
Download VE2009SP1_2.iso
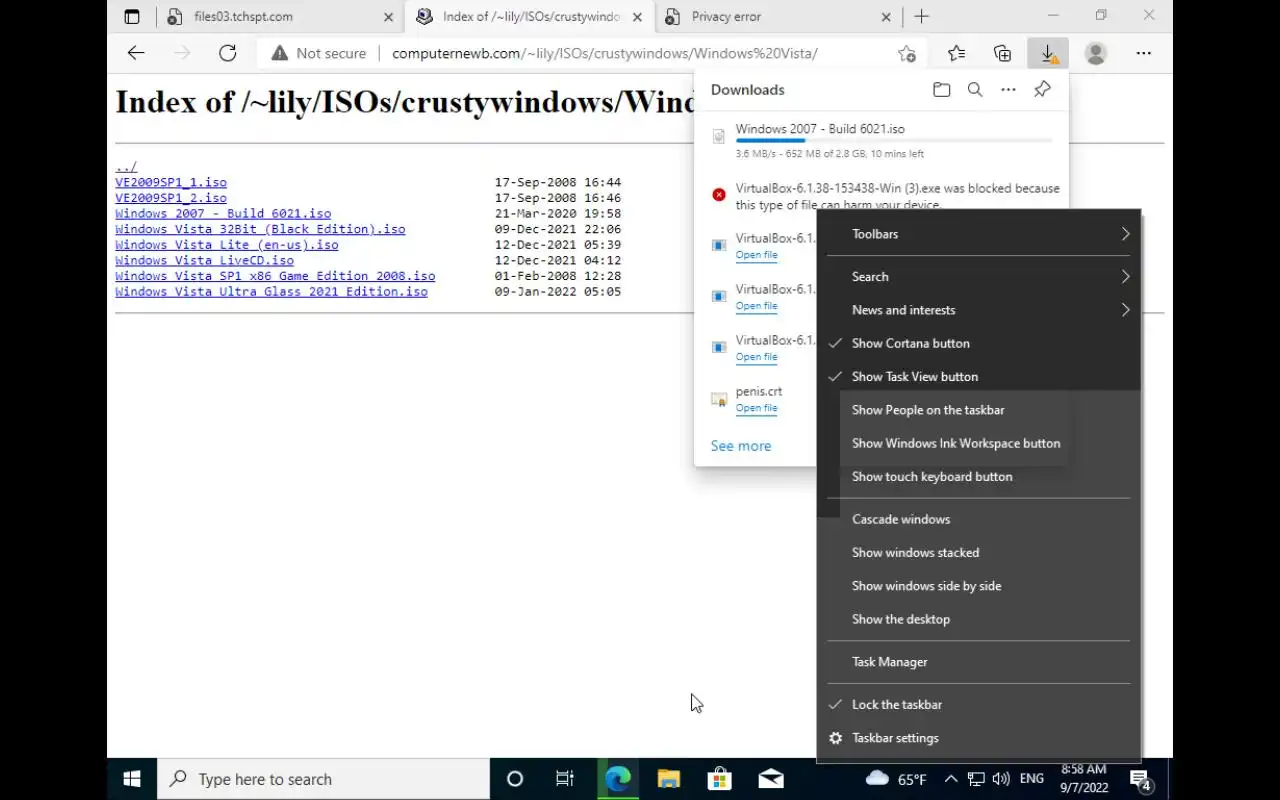pos(171,198)
